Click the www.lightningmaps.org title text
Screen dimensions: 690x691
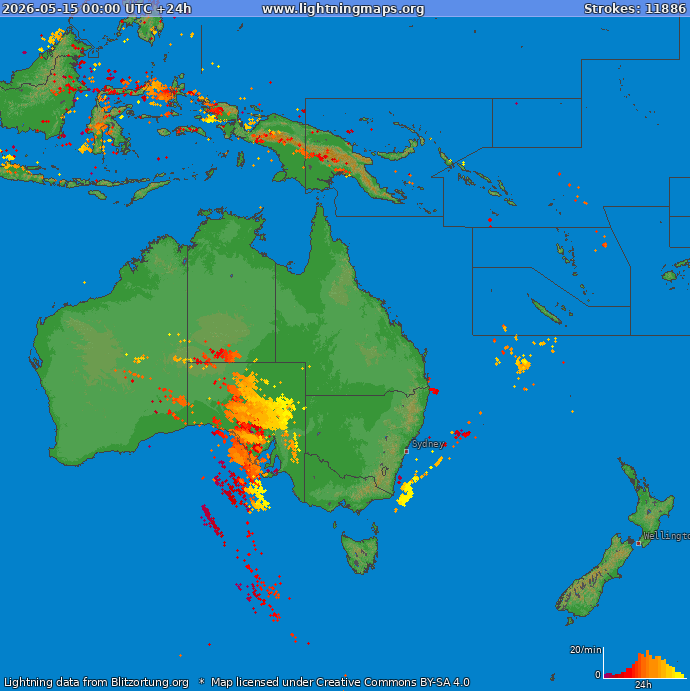click(343, 8)
